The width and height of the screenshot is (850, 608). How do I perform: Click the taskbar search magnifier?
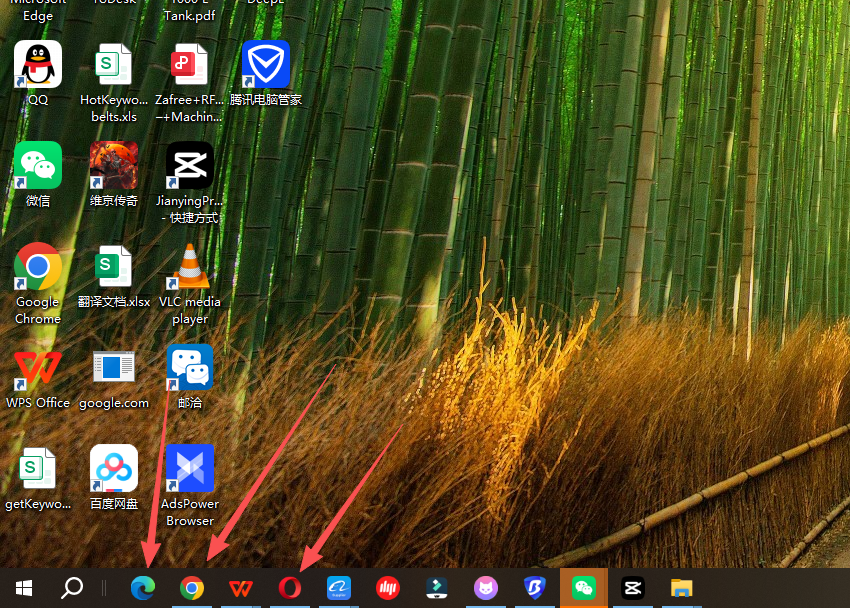pyautogui.click(x=72, y=588)
